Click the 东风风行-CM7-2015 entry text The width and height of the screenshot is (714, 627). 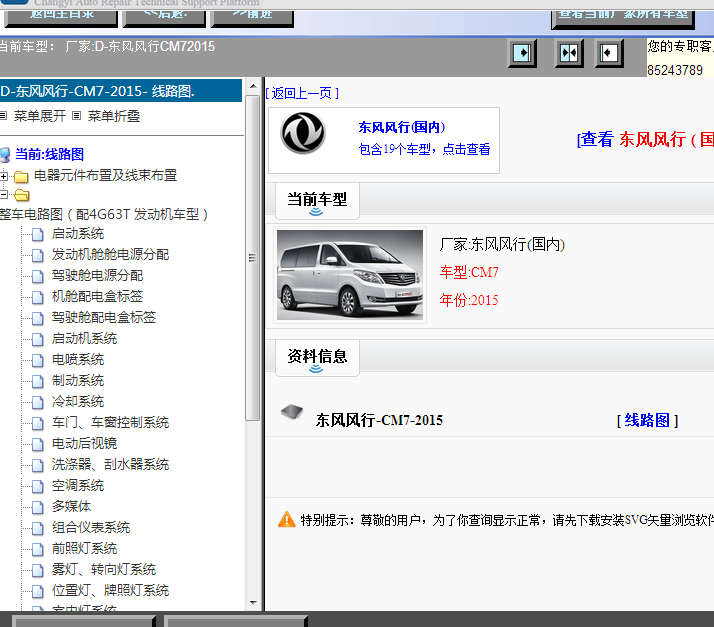tap(379, 420)
